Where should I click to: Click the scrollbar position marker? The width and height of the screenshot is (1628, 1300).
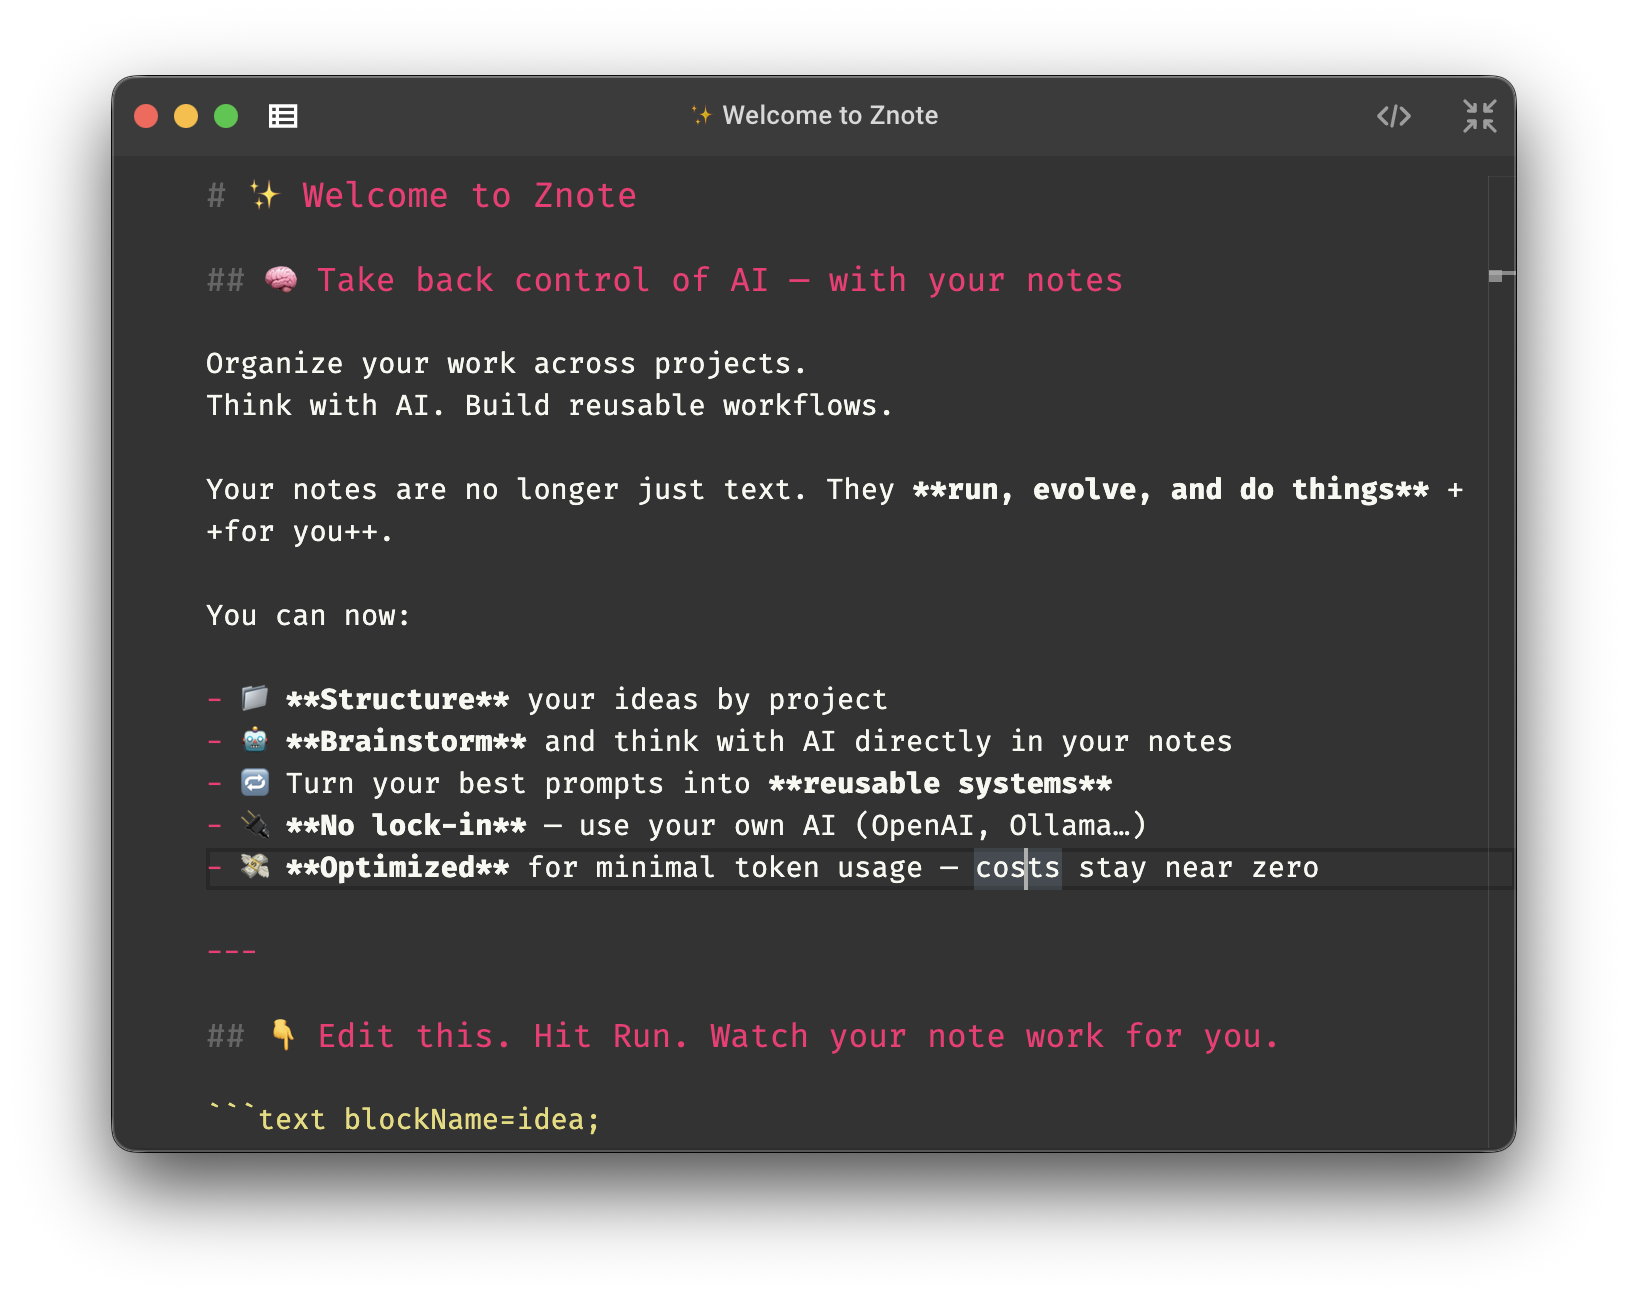(x=1501, y=275)
